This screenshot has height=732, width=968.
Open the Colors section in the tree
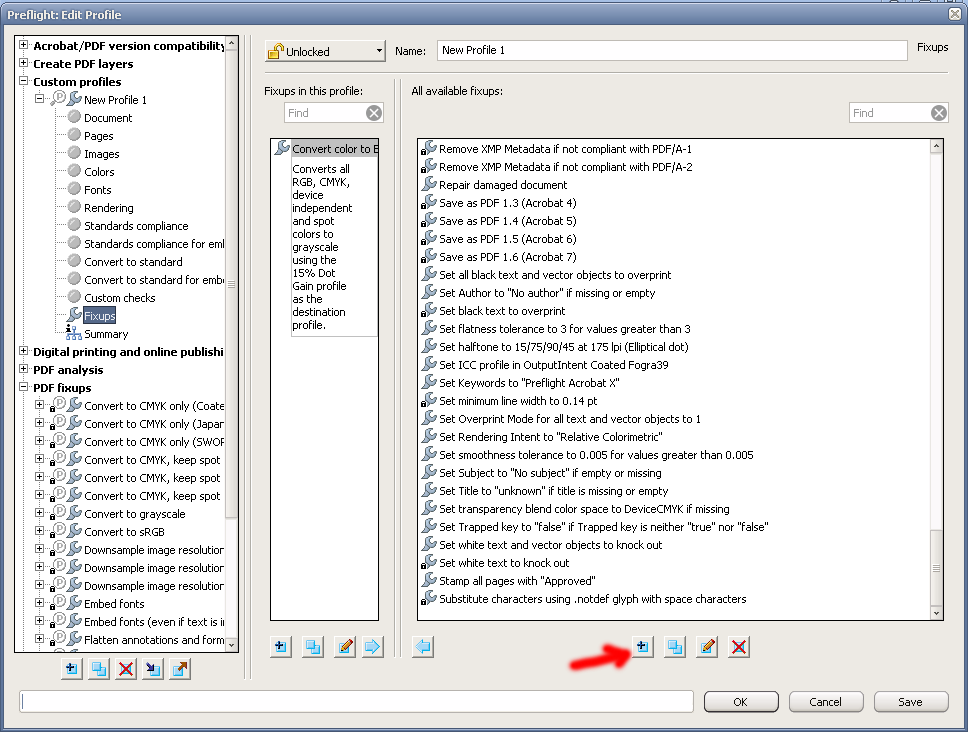[99, 172]
